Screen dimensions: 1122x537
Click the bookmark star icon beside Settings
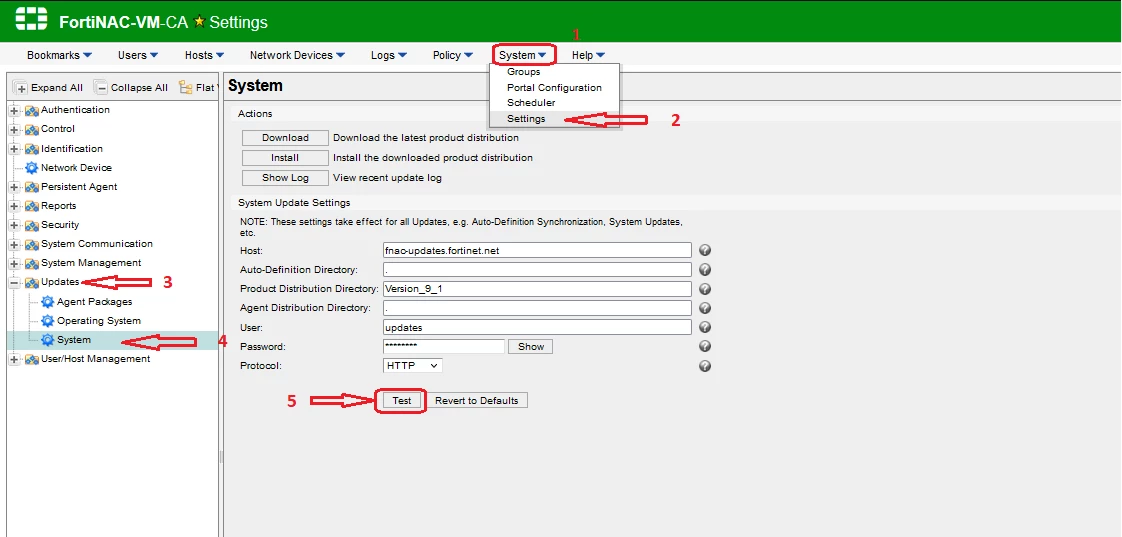coord(199,22)
